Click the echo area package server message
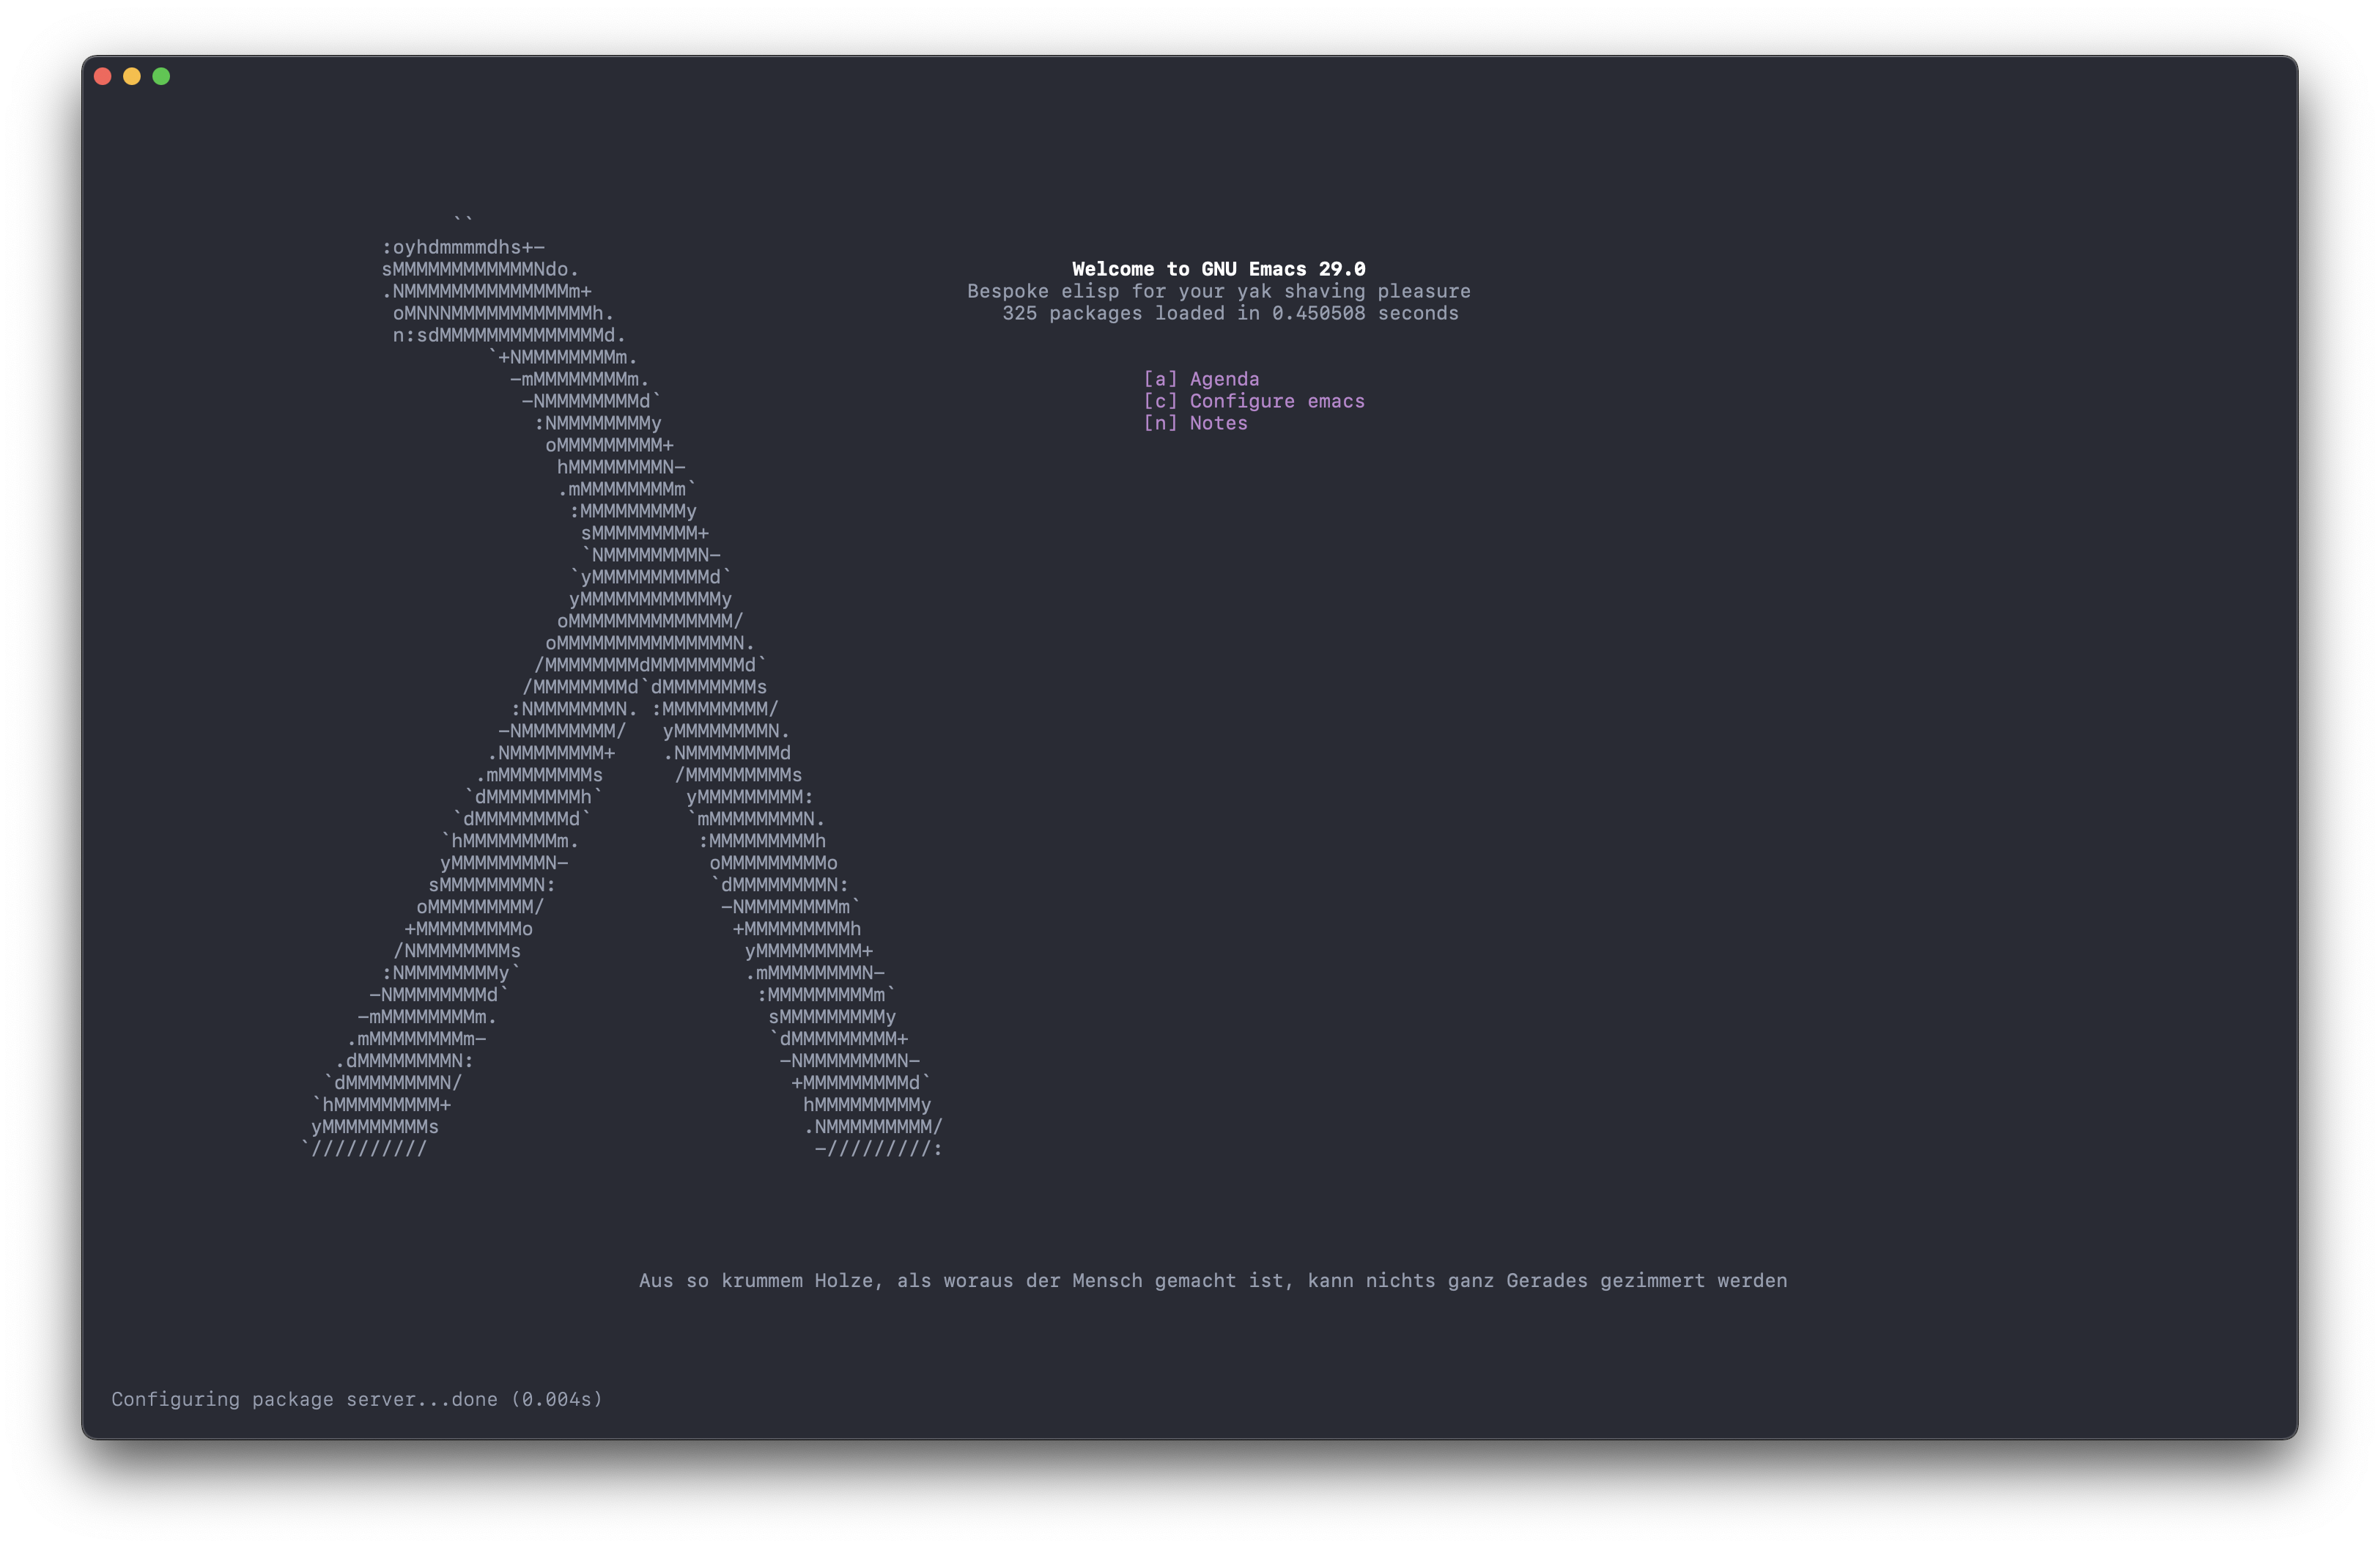The height and width of the screenshot is (1548, 2380). tap(357, 1399)
